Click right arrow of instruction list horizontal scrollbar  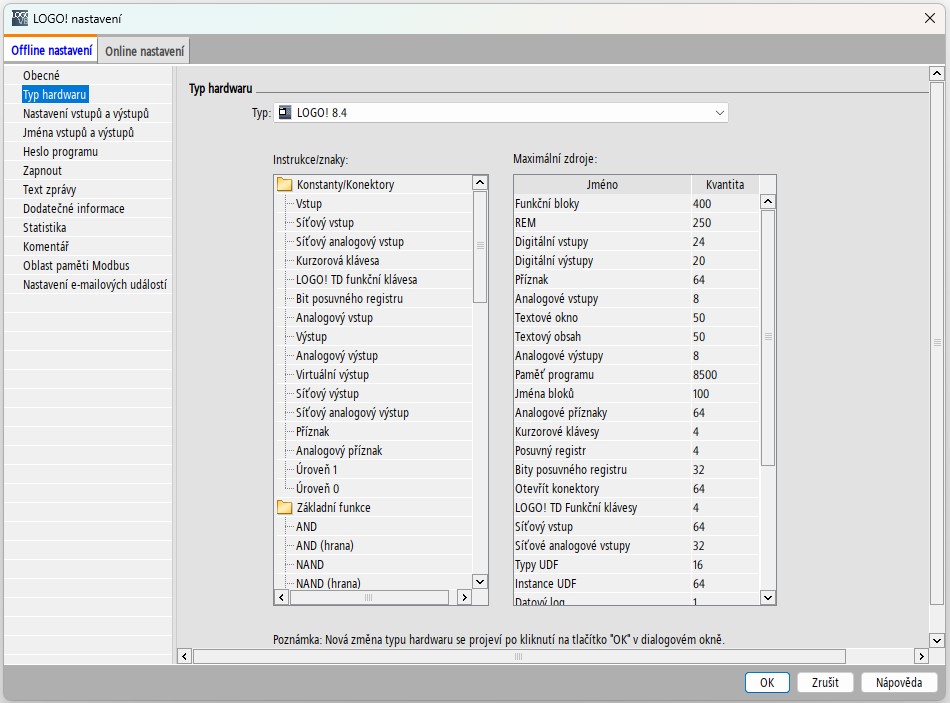(464, 597)
